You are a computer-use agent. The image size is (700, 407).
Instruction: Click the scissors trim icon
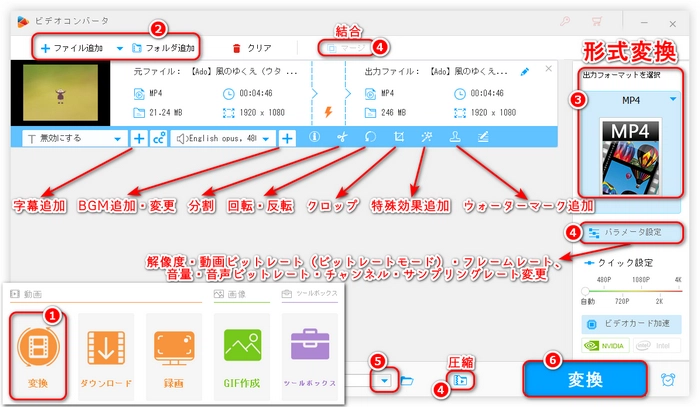click(x=342, y=137)
